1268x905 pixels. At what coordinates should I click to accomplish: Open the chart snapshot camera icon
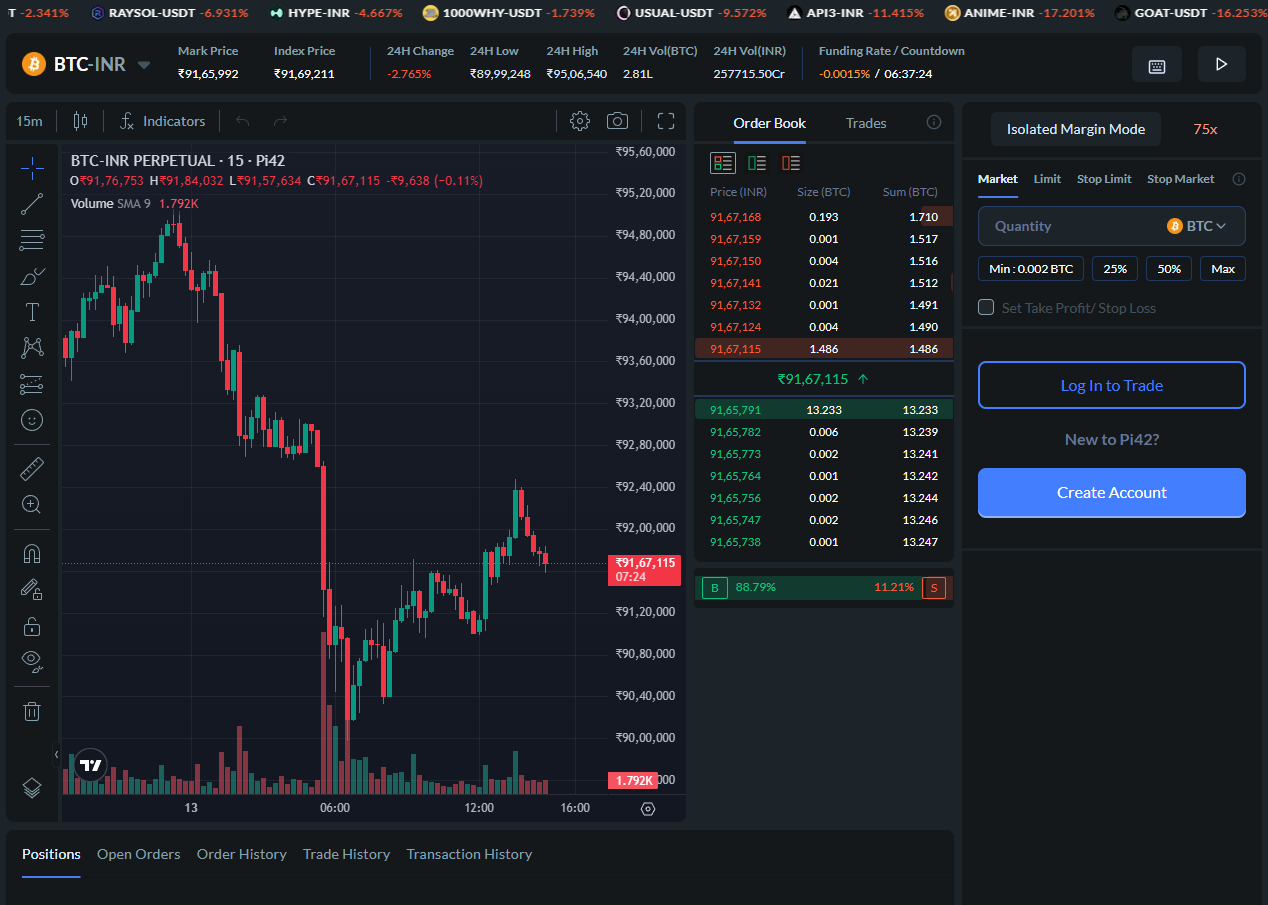pos(617,121)
